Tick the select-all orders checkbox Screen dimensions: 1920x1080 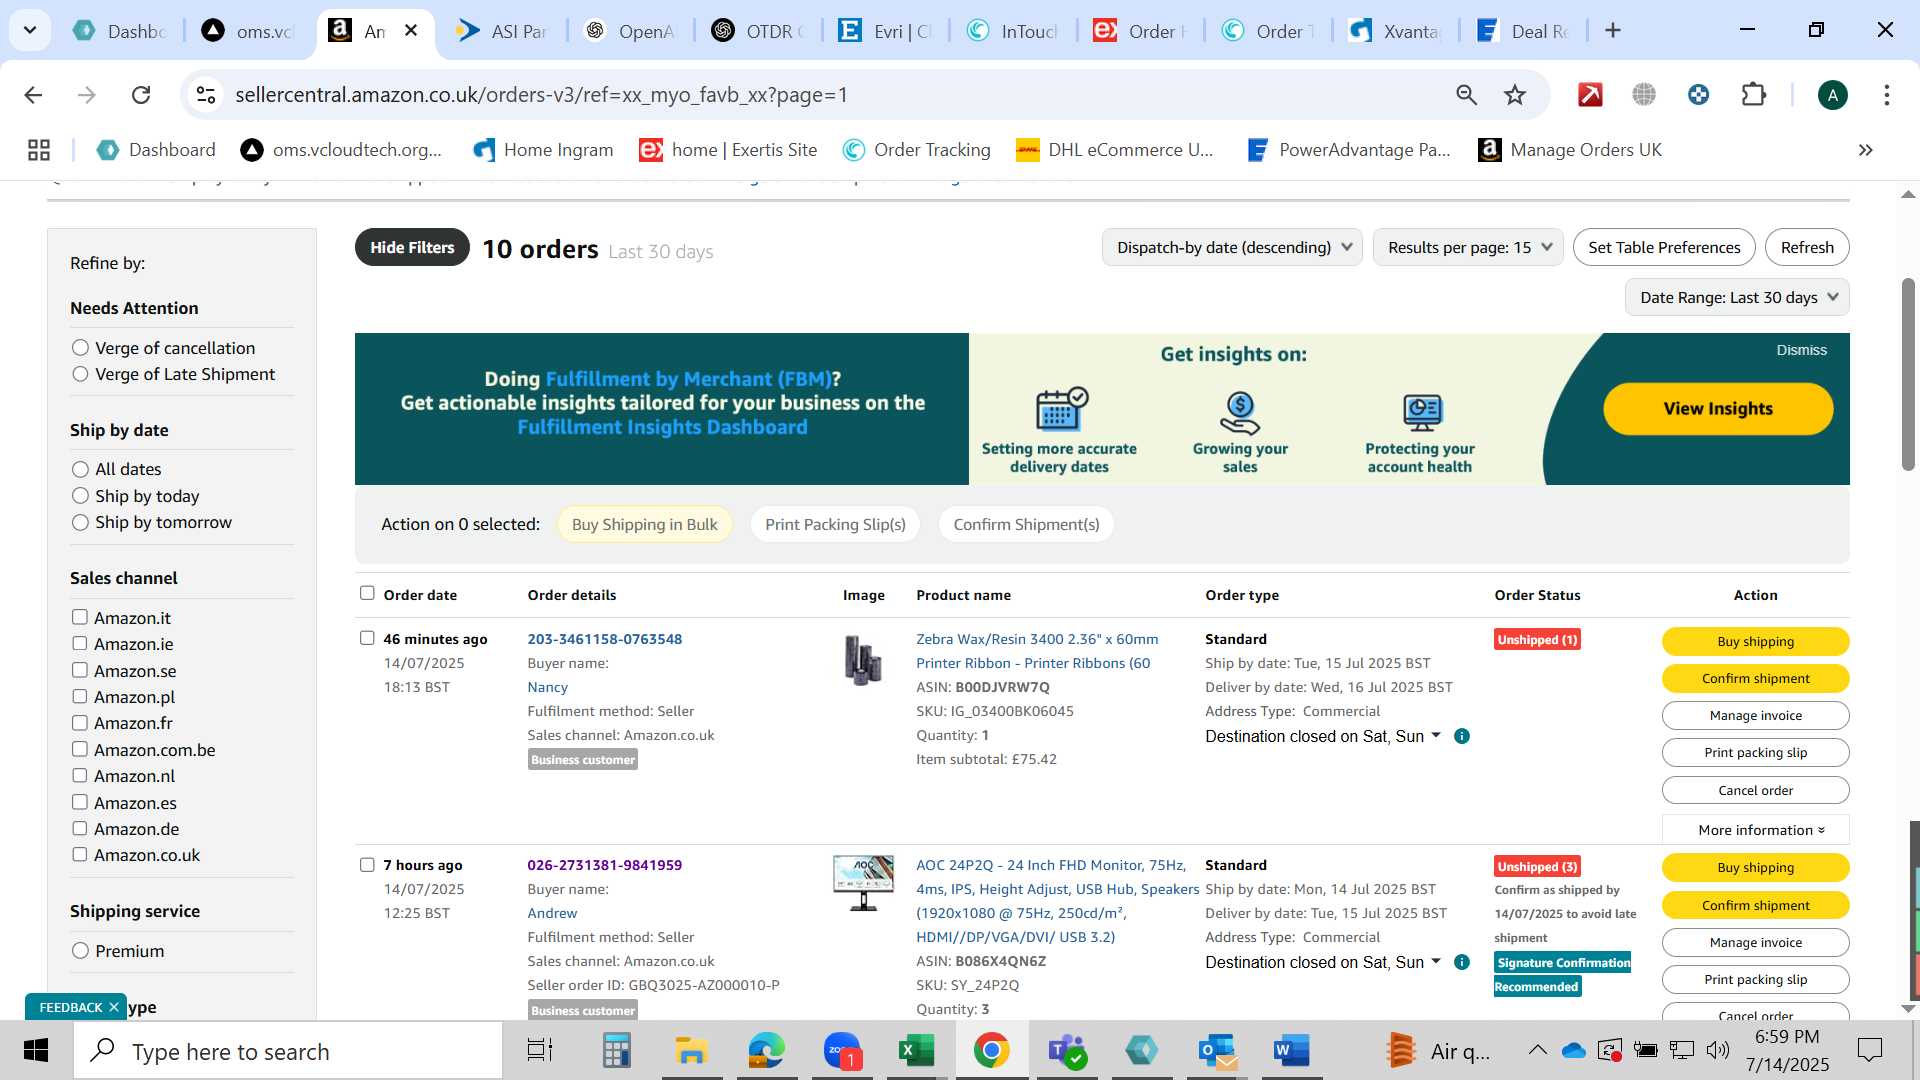click(367, 593)
